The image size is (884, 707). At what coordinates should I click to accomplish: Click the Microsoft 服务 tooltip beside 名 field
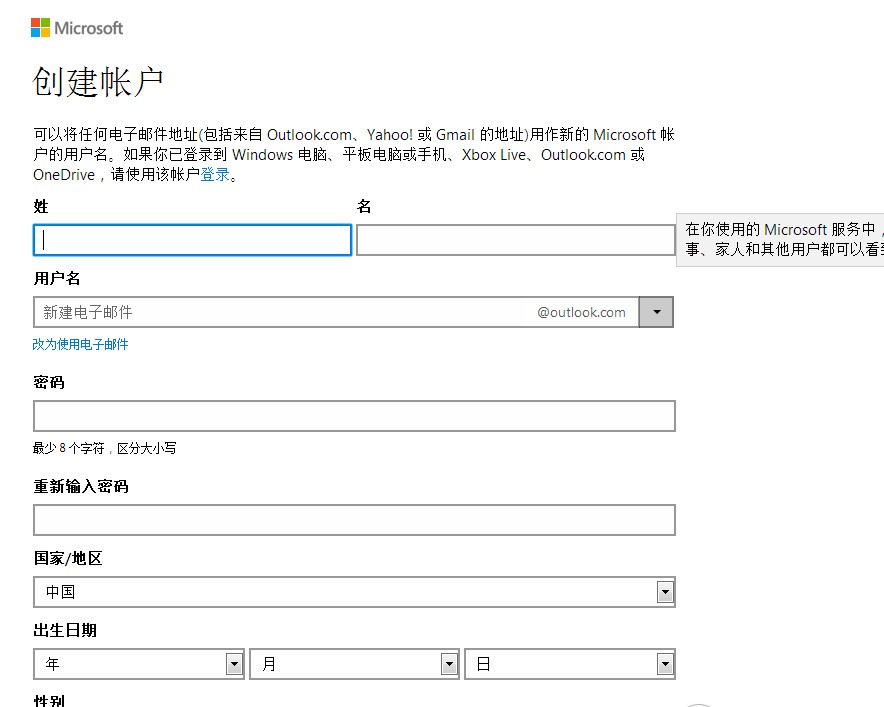tap(780, 240)
